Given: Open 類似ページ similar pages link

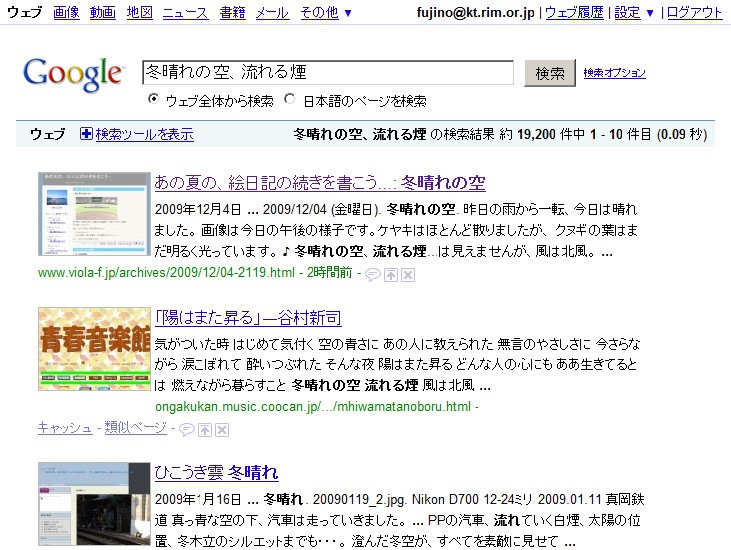Looking at the screenshot, I should 135,427.
